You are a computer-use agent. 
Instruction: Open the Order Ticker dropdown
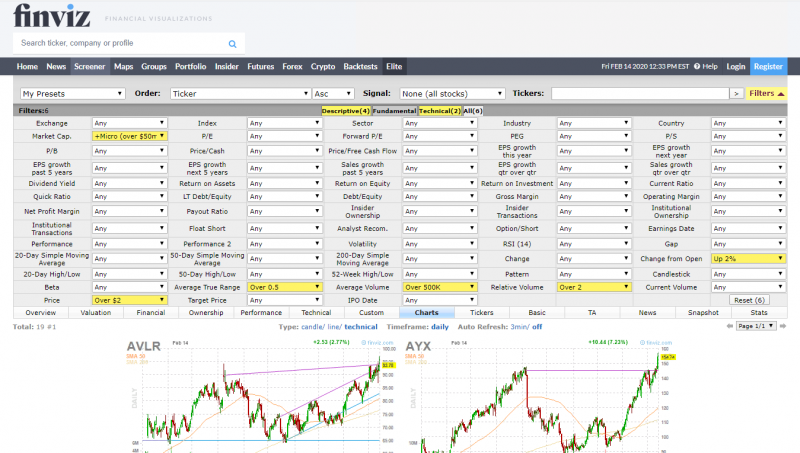tap(240, 94)
